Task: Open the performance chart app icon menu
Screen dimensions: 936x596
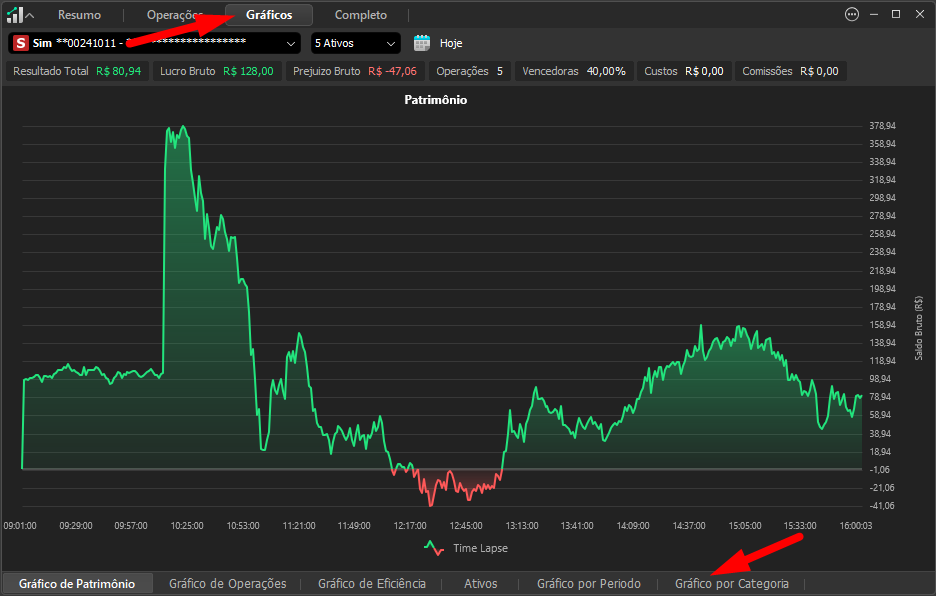Action: 20,14
